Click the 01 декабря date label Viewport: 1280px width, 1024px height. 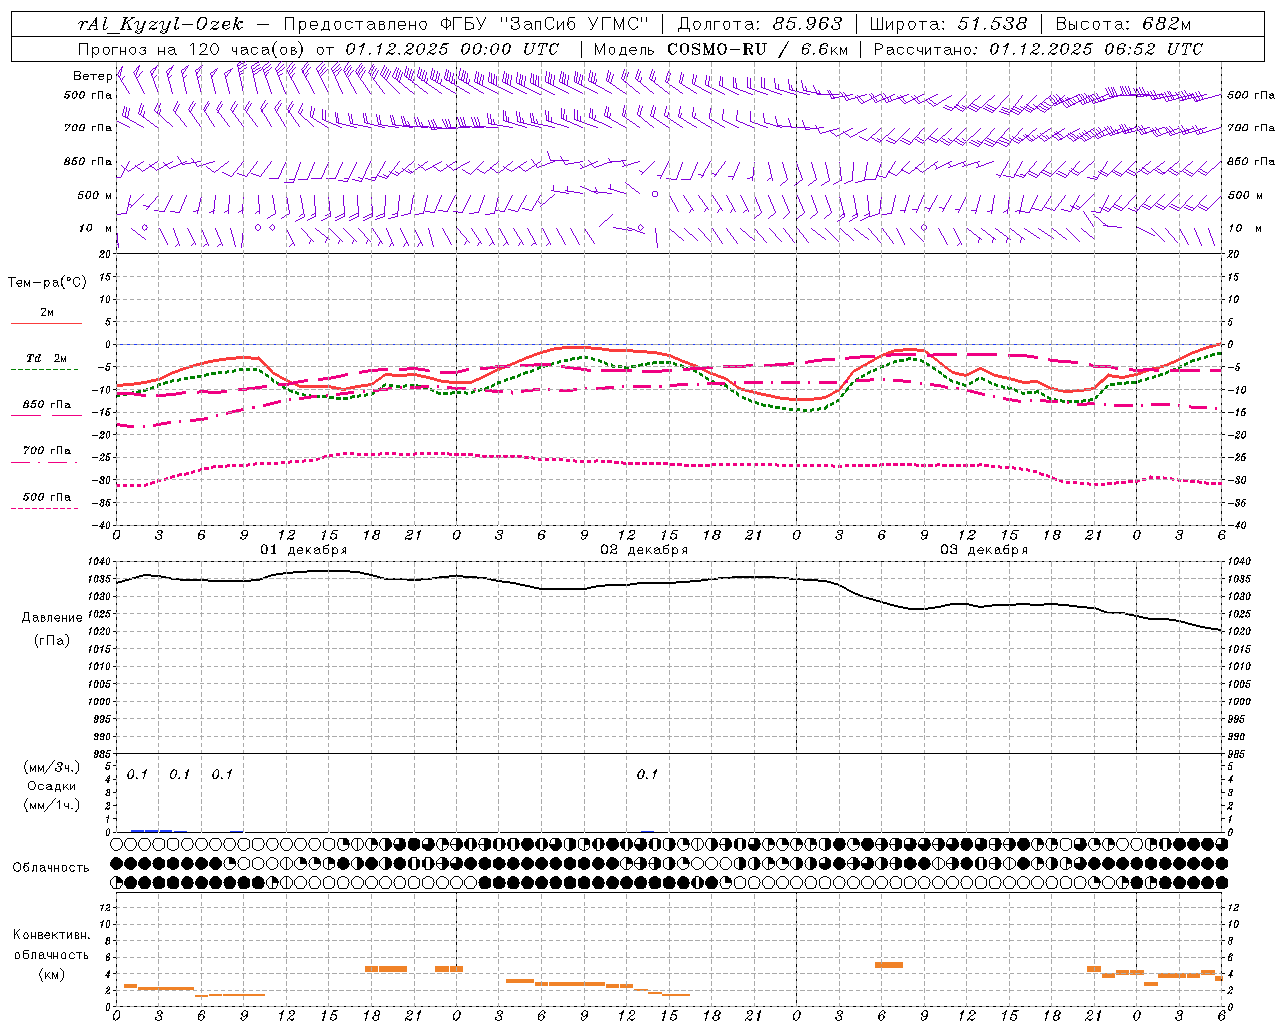[x=304, y=550]
